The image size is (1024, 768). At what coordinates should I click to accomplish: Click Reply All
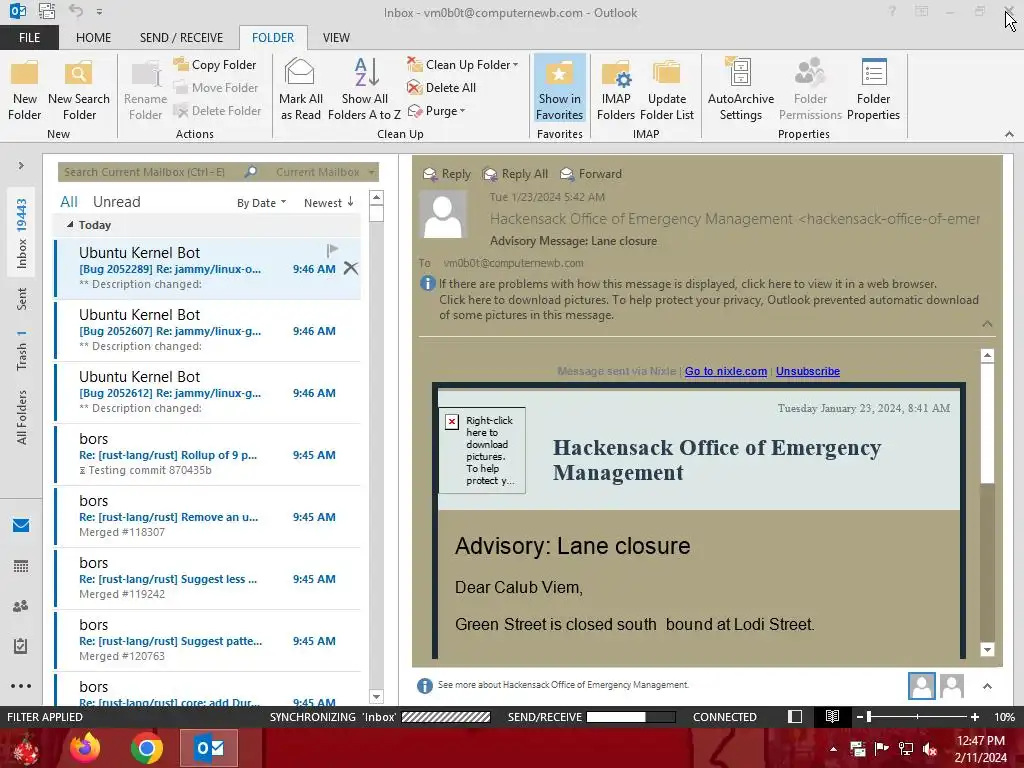coord(515,174)
